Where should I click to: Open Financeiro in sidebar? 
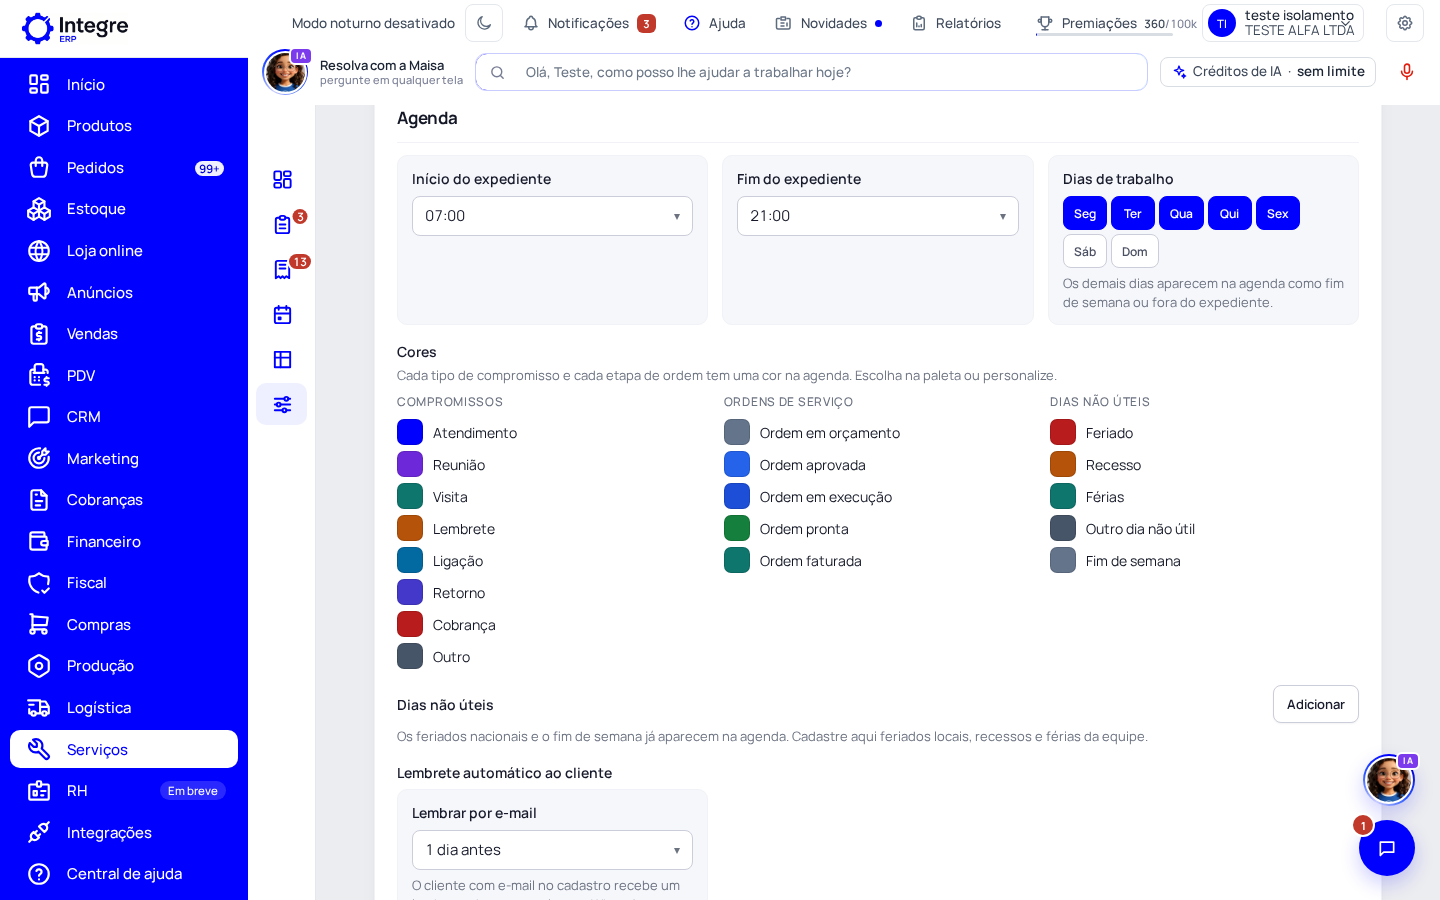124,542
